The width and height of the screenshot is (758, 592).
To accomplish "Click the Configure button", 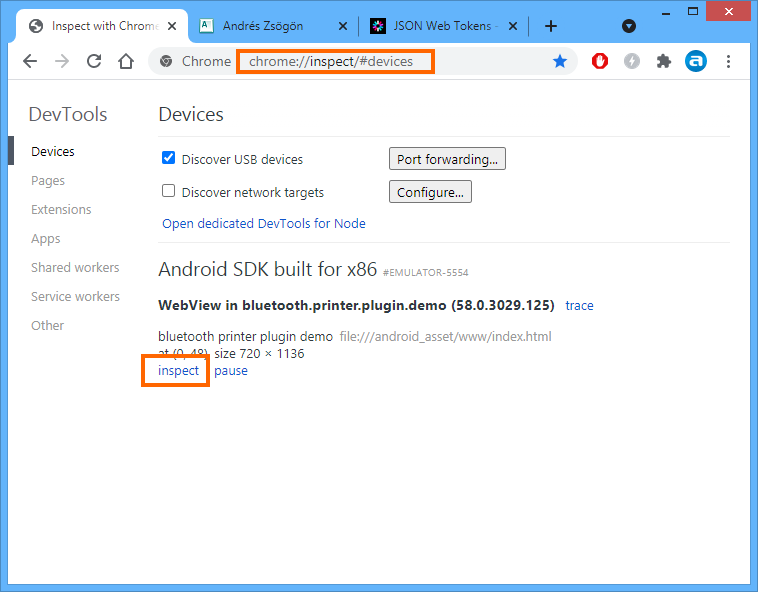I will [430, 192].
